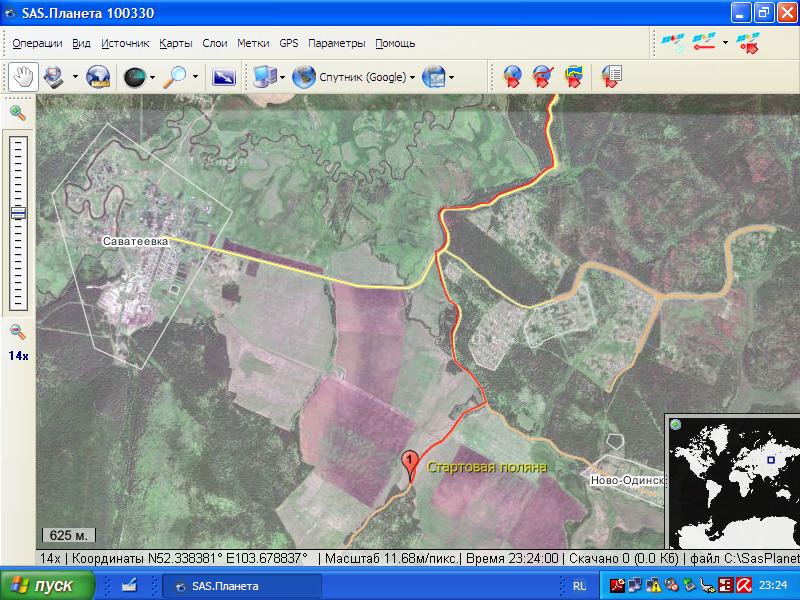Toggle the GPS track recording icon
The image size is (800, 600).
click(x=706, y=42)
